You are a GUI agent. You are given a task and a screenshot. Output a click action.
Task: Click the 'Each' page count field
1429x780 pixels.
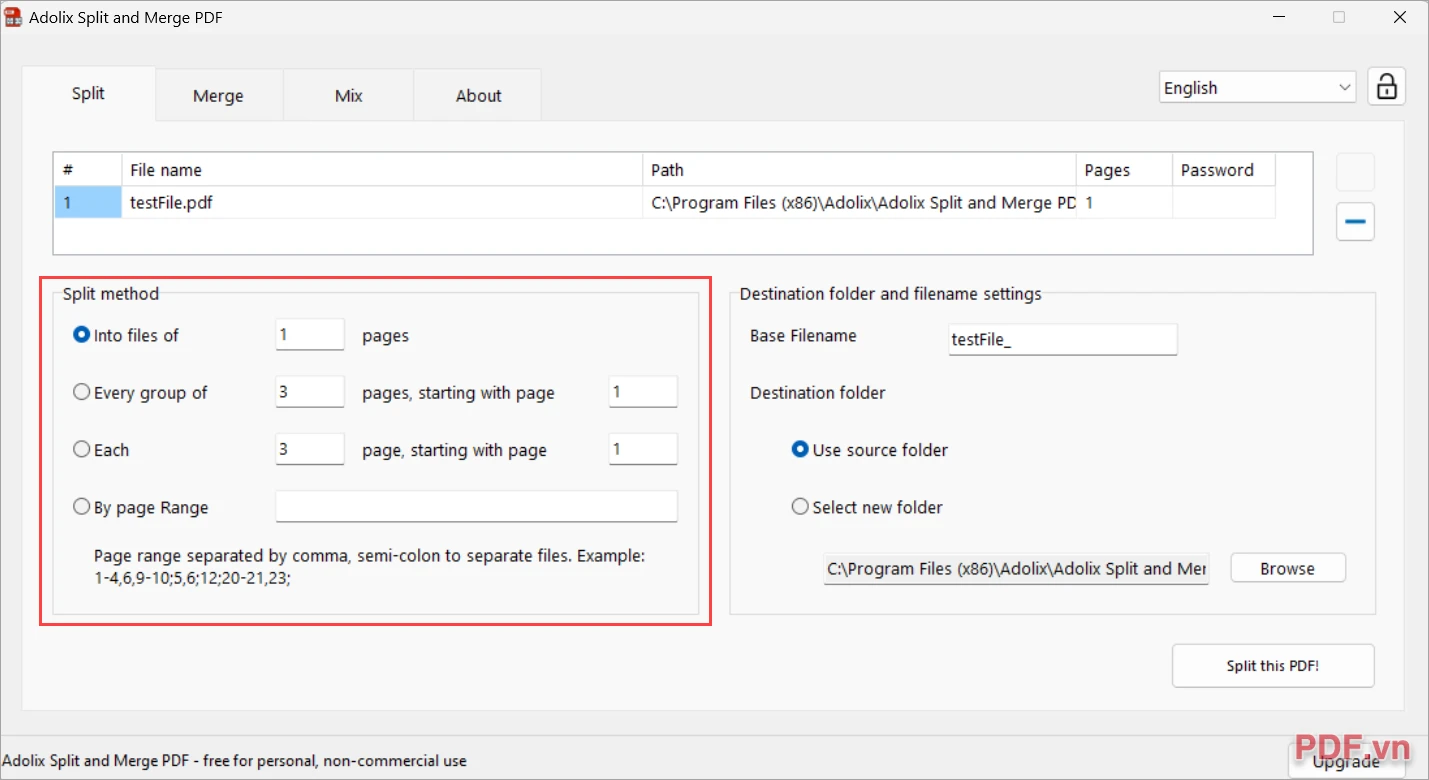tap(310, 449)
